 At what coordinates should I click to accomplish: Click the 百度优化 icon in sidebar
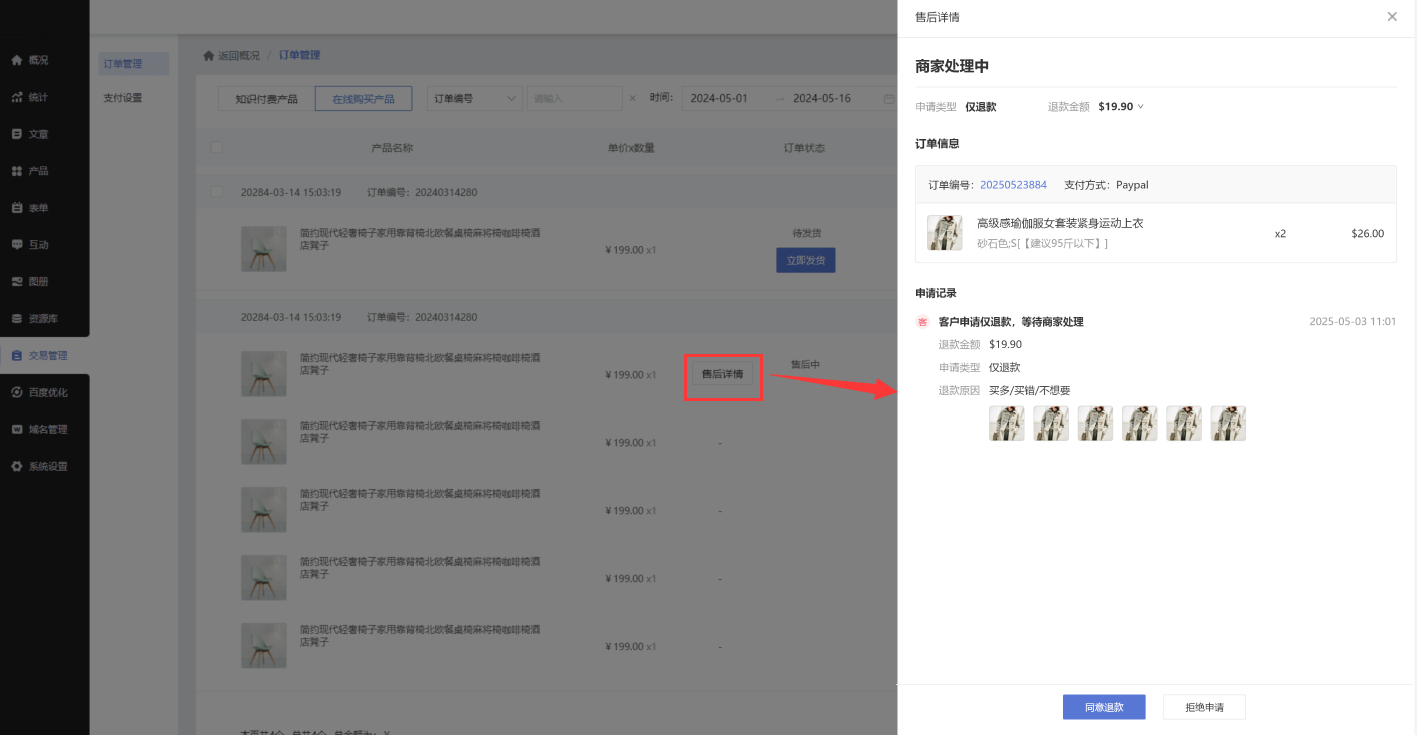pyautogui.click(x=17, y=393)
